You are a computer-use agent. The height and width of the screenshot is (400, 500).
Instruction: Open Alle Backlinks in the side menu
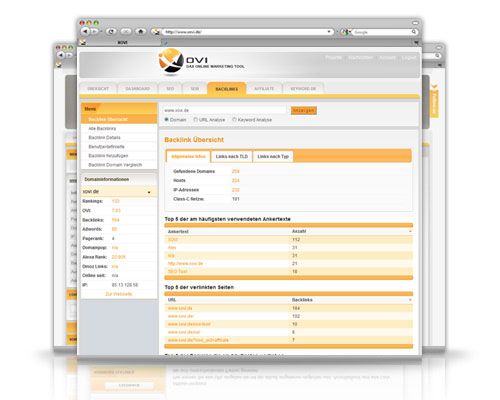(119, 128)
